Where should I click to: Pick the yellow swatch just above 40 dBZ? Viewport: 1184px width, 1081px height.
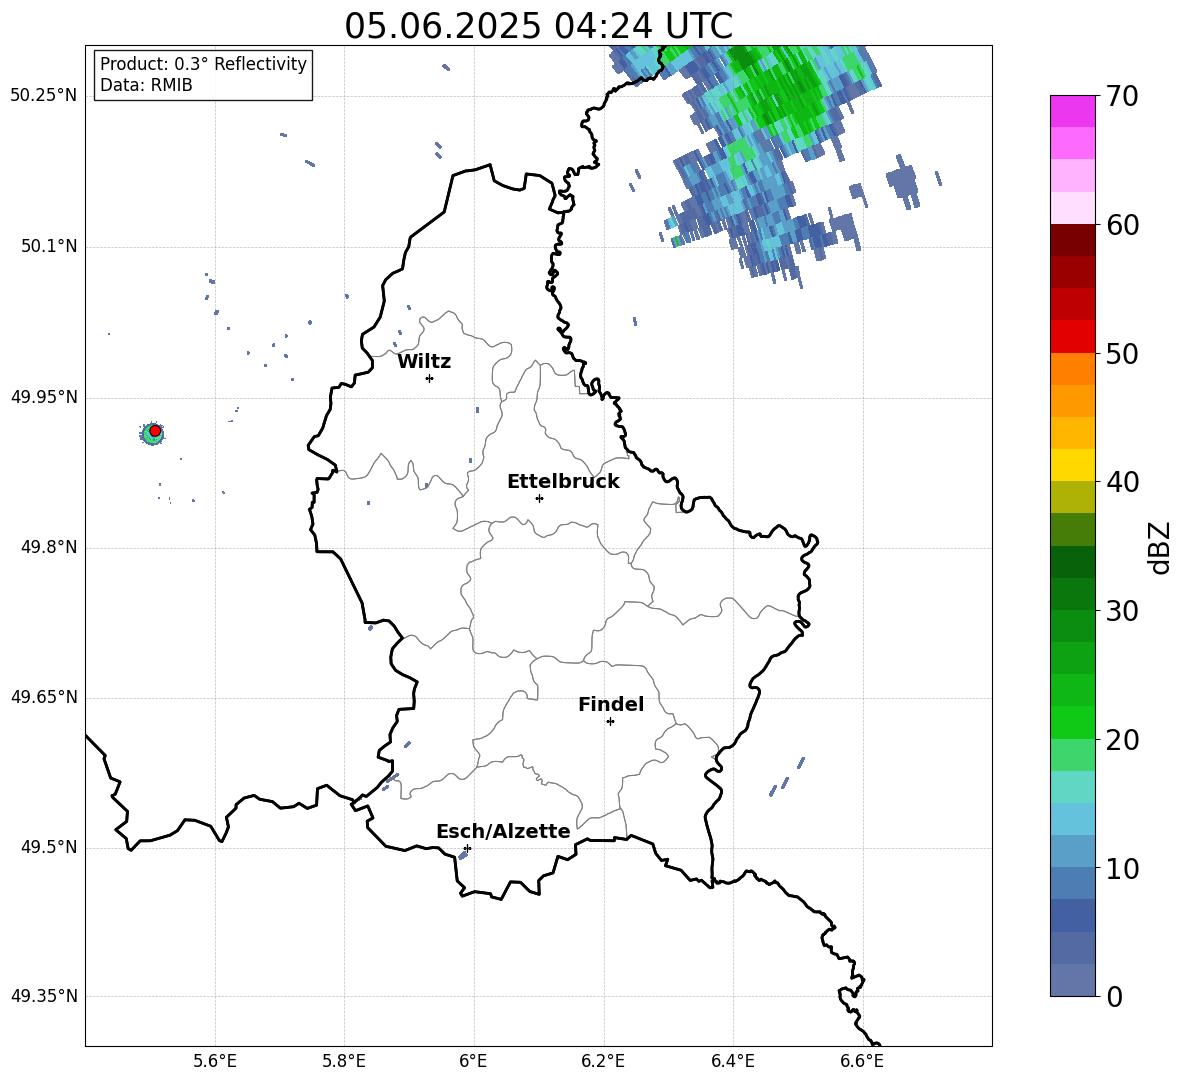click(1072, 465)
